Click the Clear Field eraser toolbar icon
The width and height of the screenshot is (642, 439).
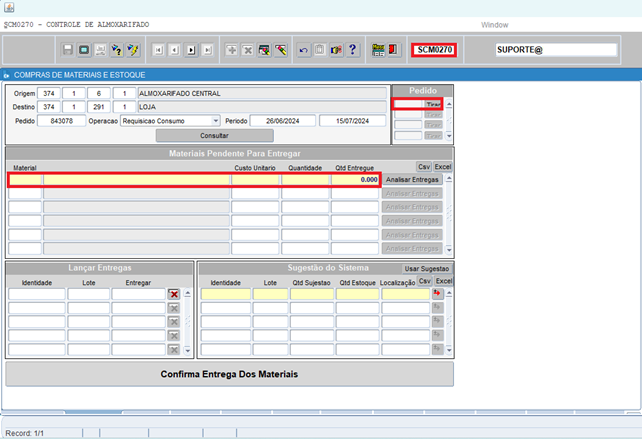click(280, 50)
